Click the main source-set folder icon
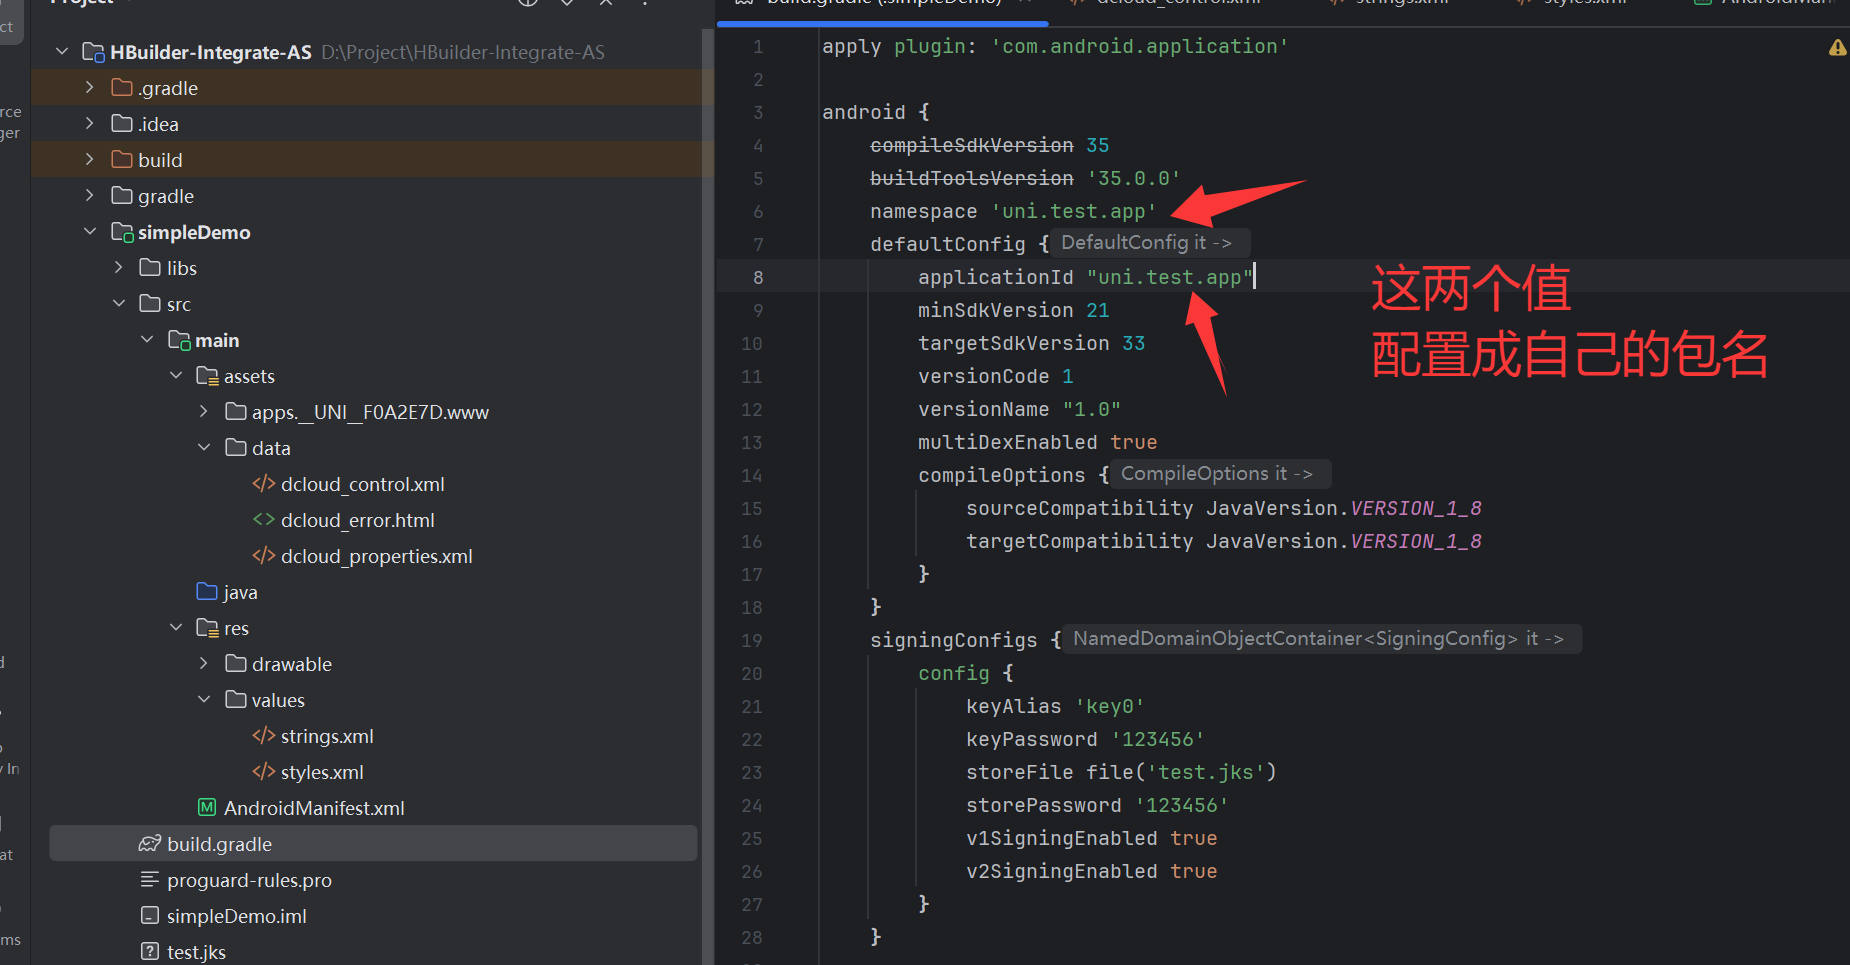The width and height of the screenshot is (1850, 965). point(179,340)
